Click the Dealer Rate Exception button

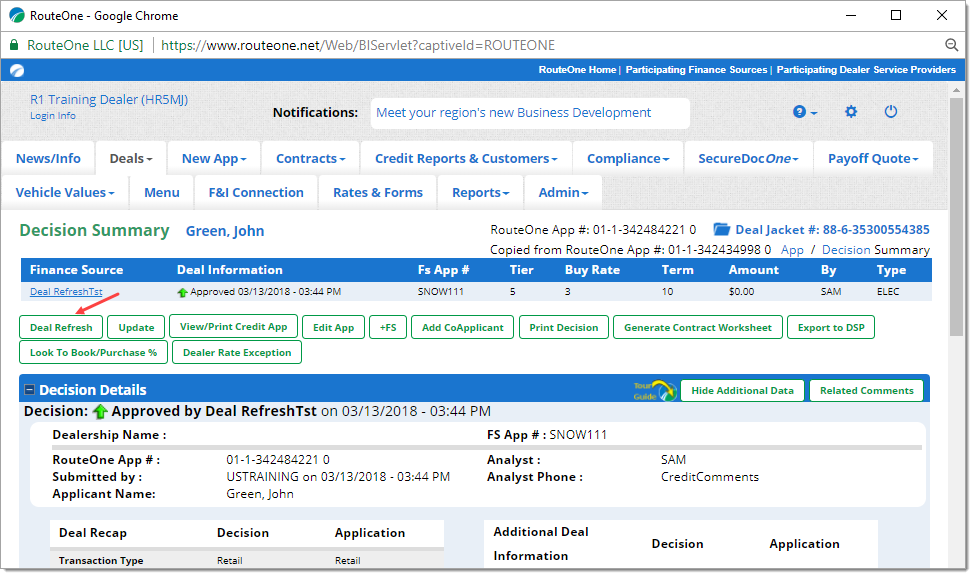[237, 352]
